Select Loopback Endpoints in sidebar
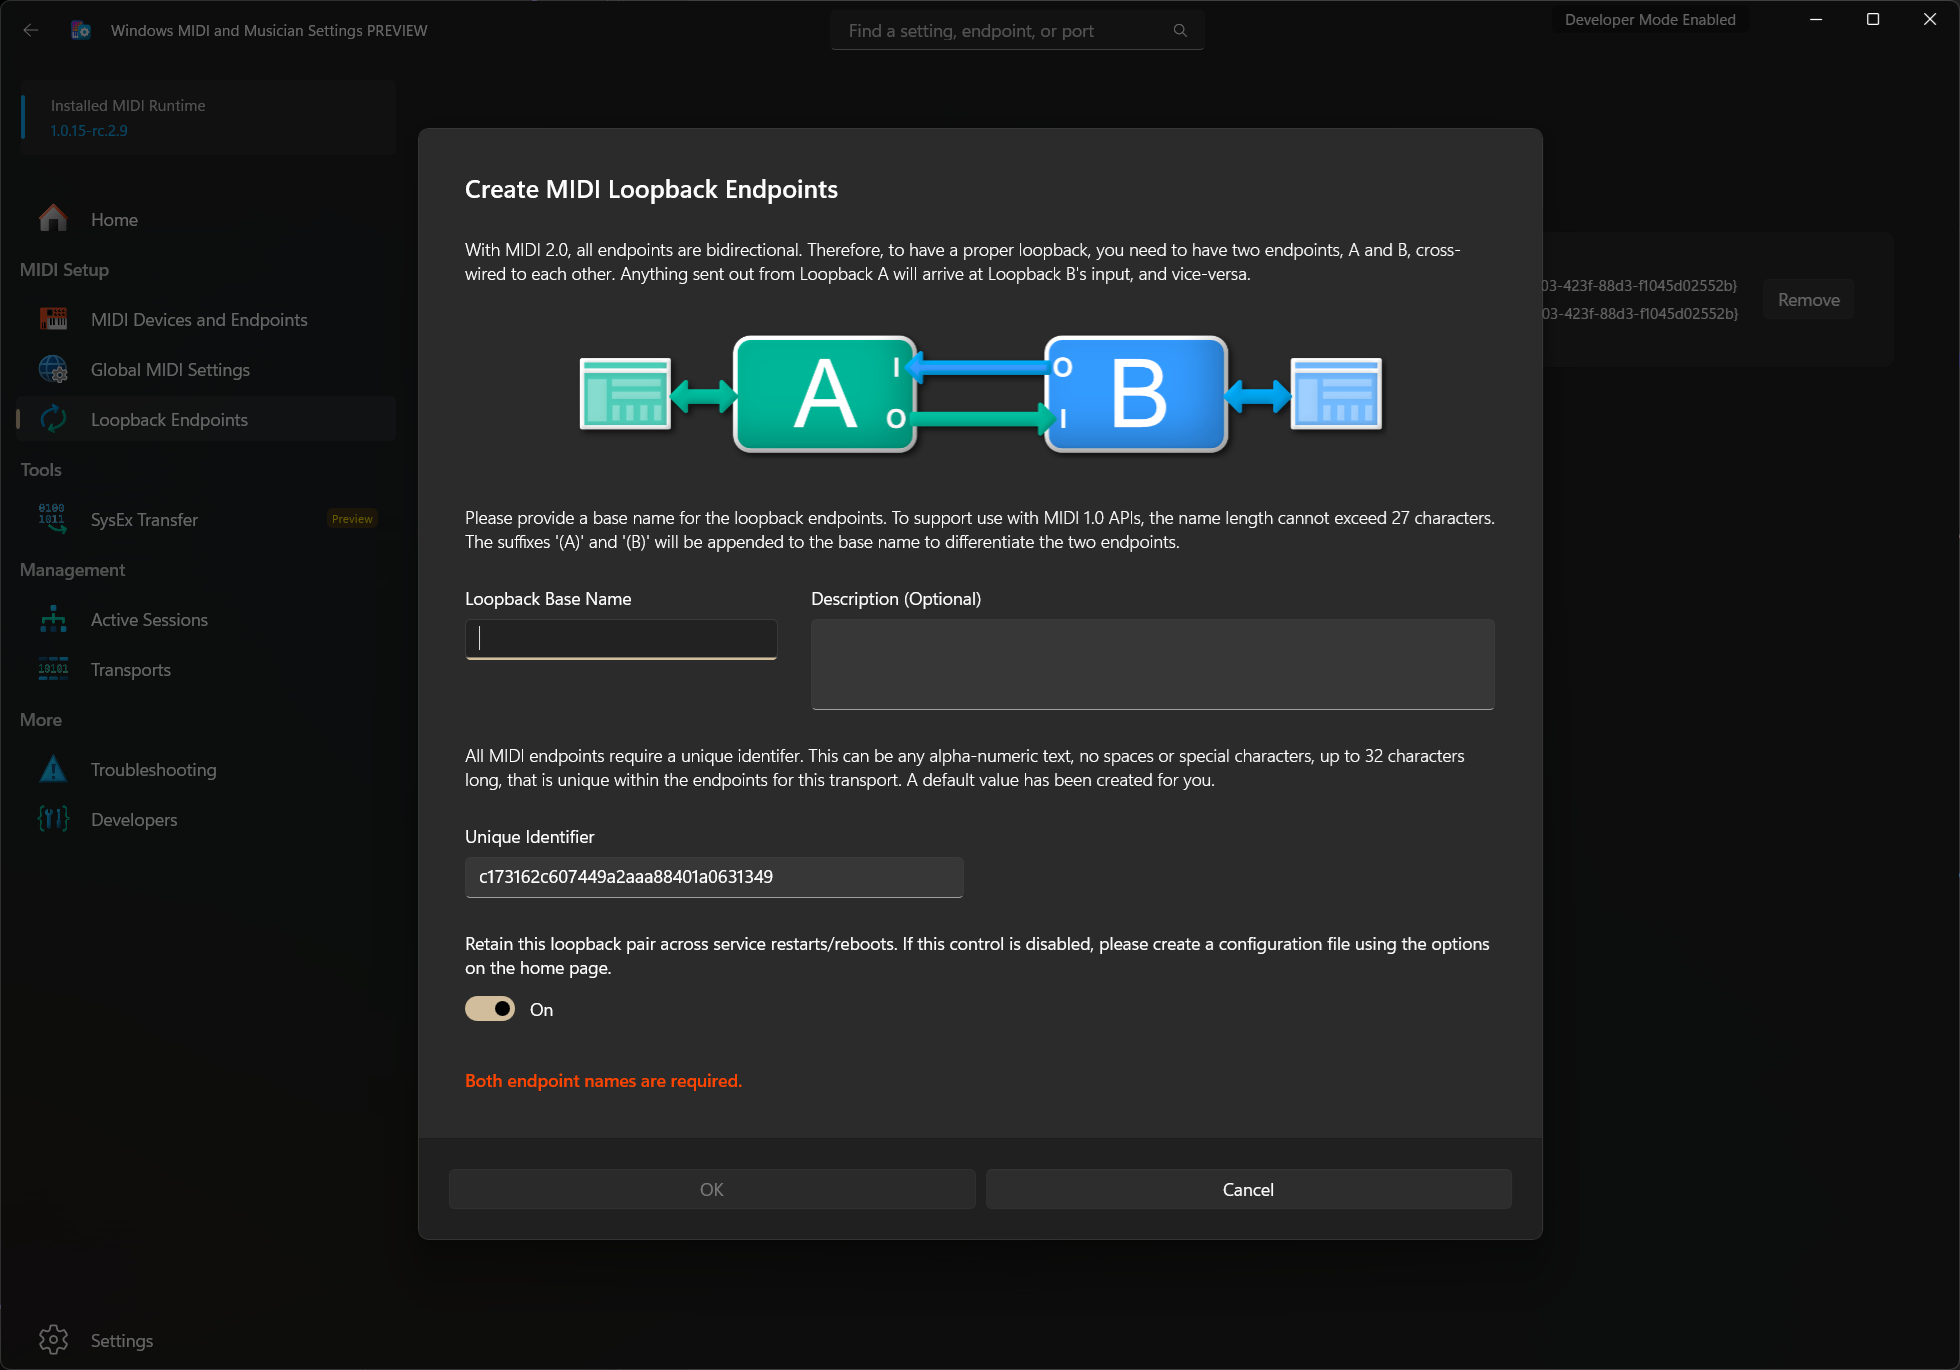This screenshot has height=1370, width=1960. pos(168,419)
